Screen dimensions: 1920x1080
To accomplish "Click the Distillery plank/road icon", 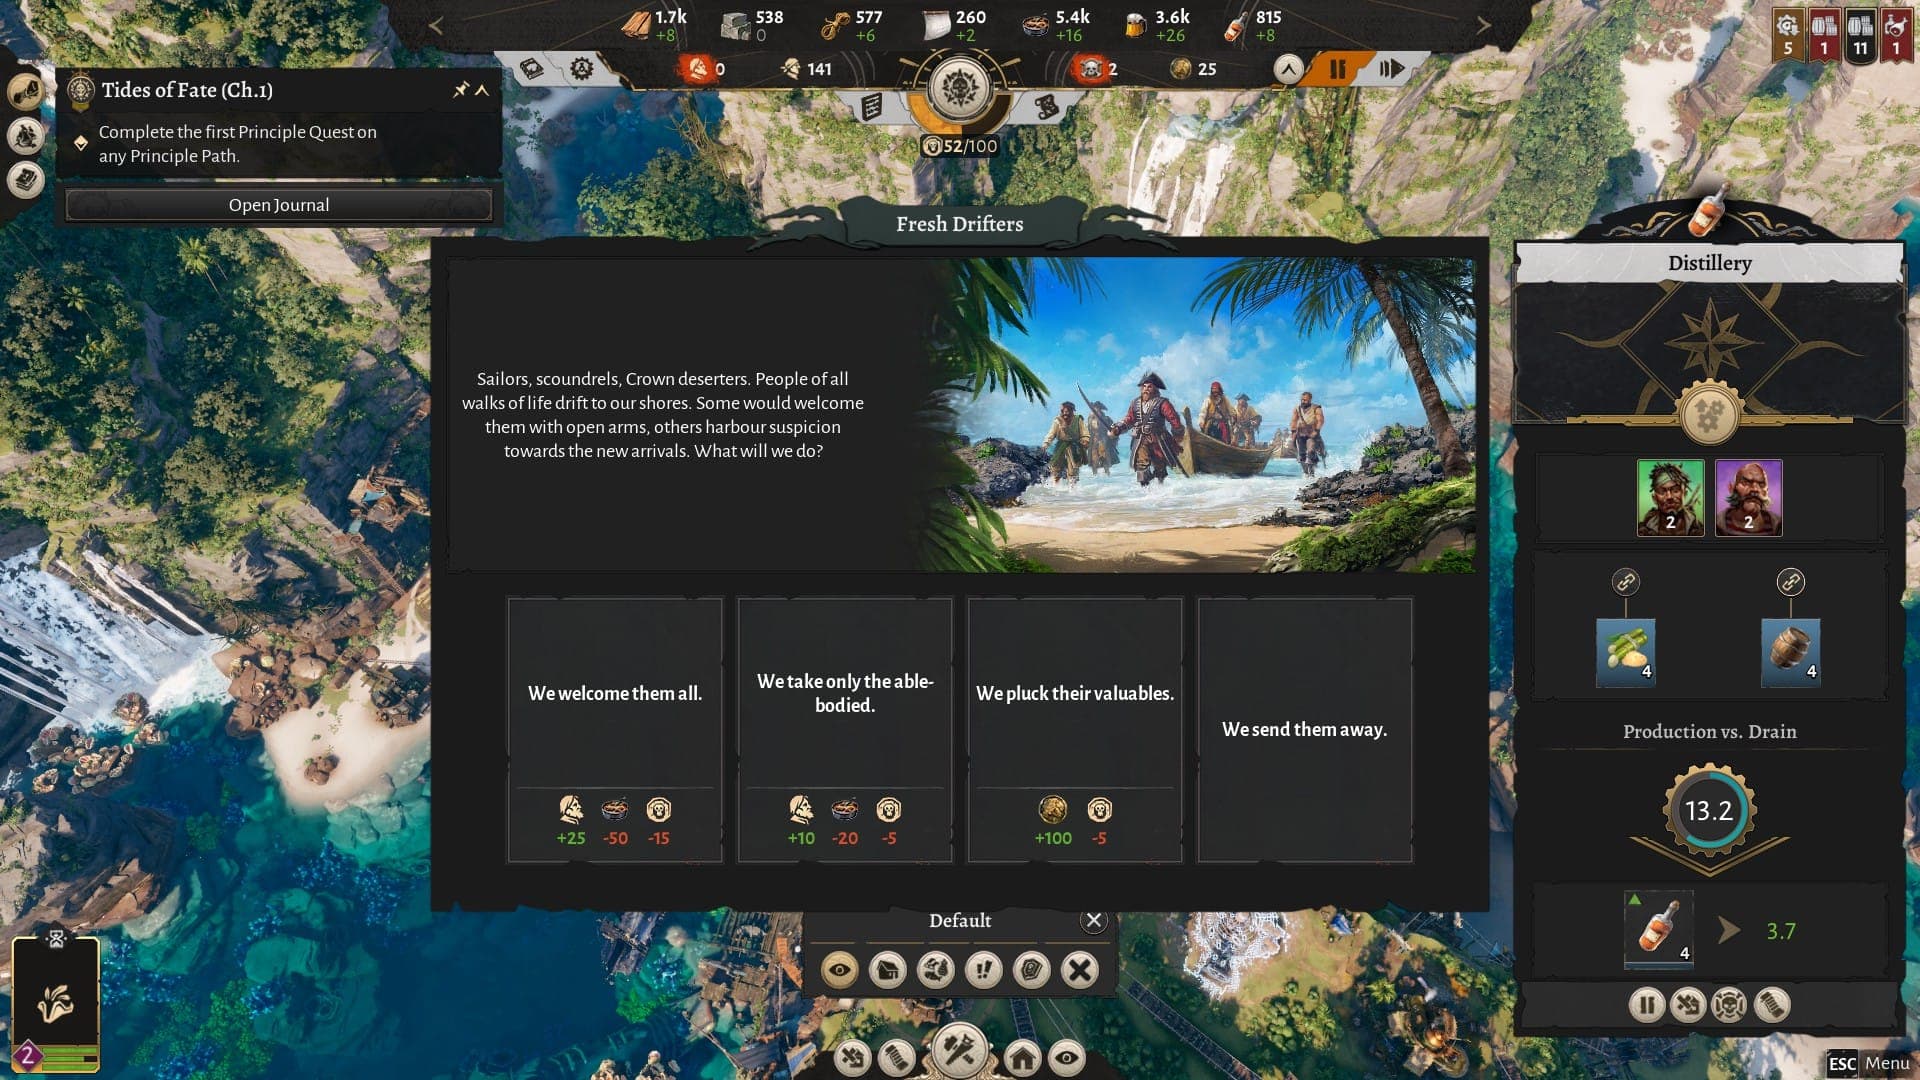I will coord(1772,1004).
